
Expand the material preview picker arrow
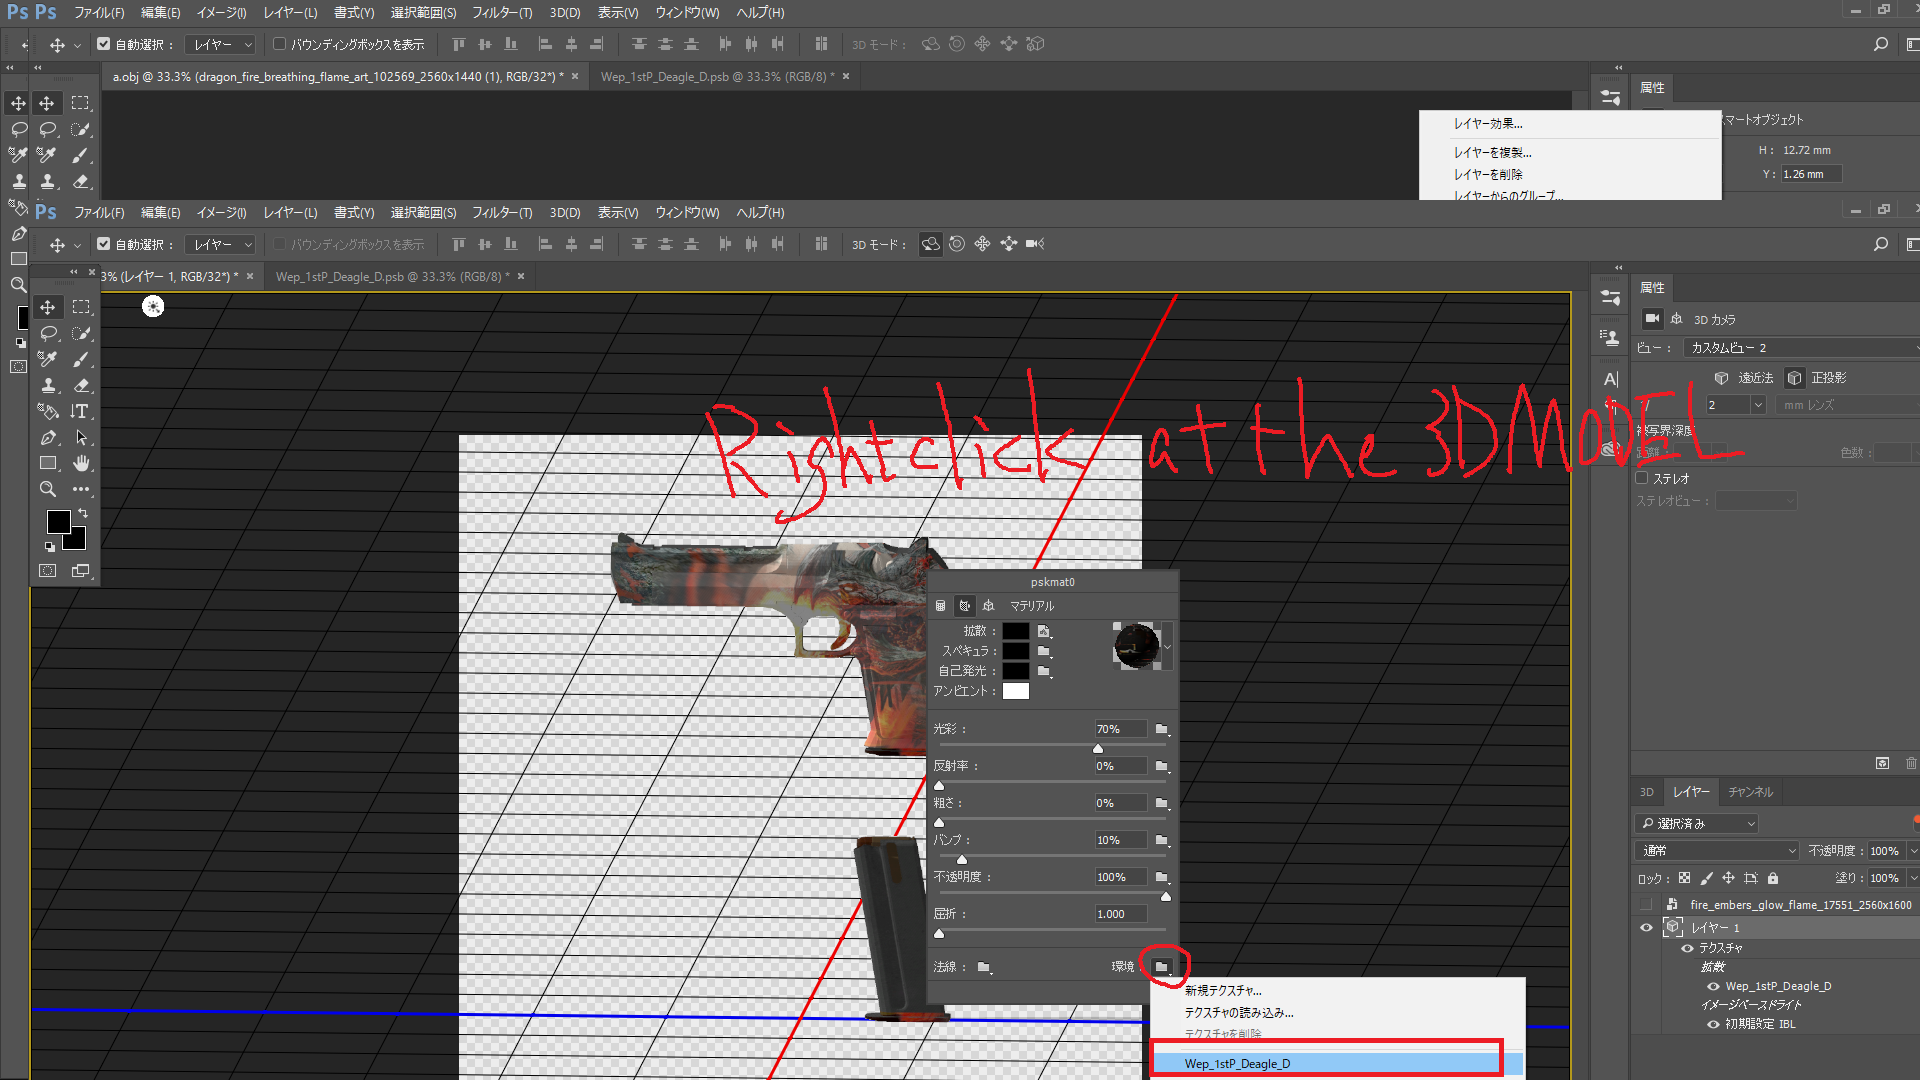pyautogui.click(x=1167, y=647)
